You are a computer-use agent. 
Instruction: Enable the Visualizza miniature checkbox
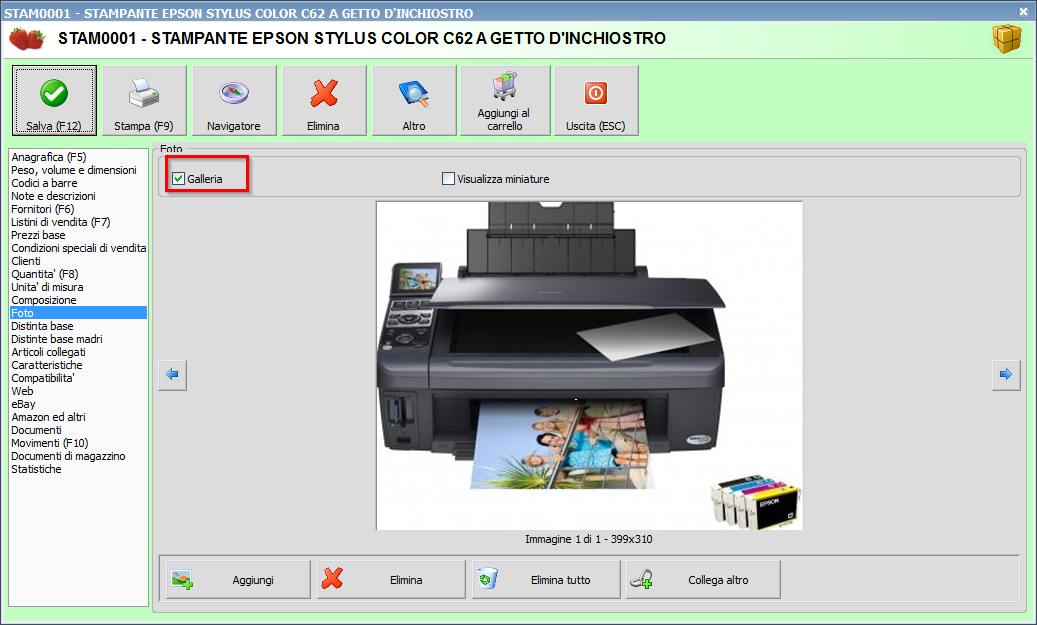tap(448, 179)
